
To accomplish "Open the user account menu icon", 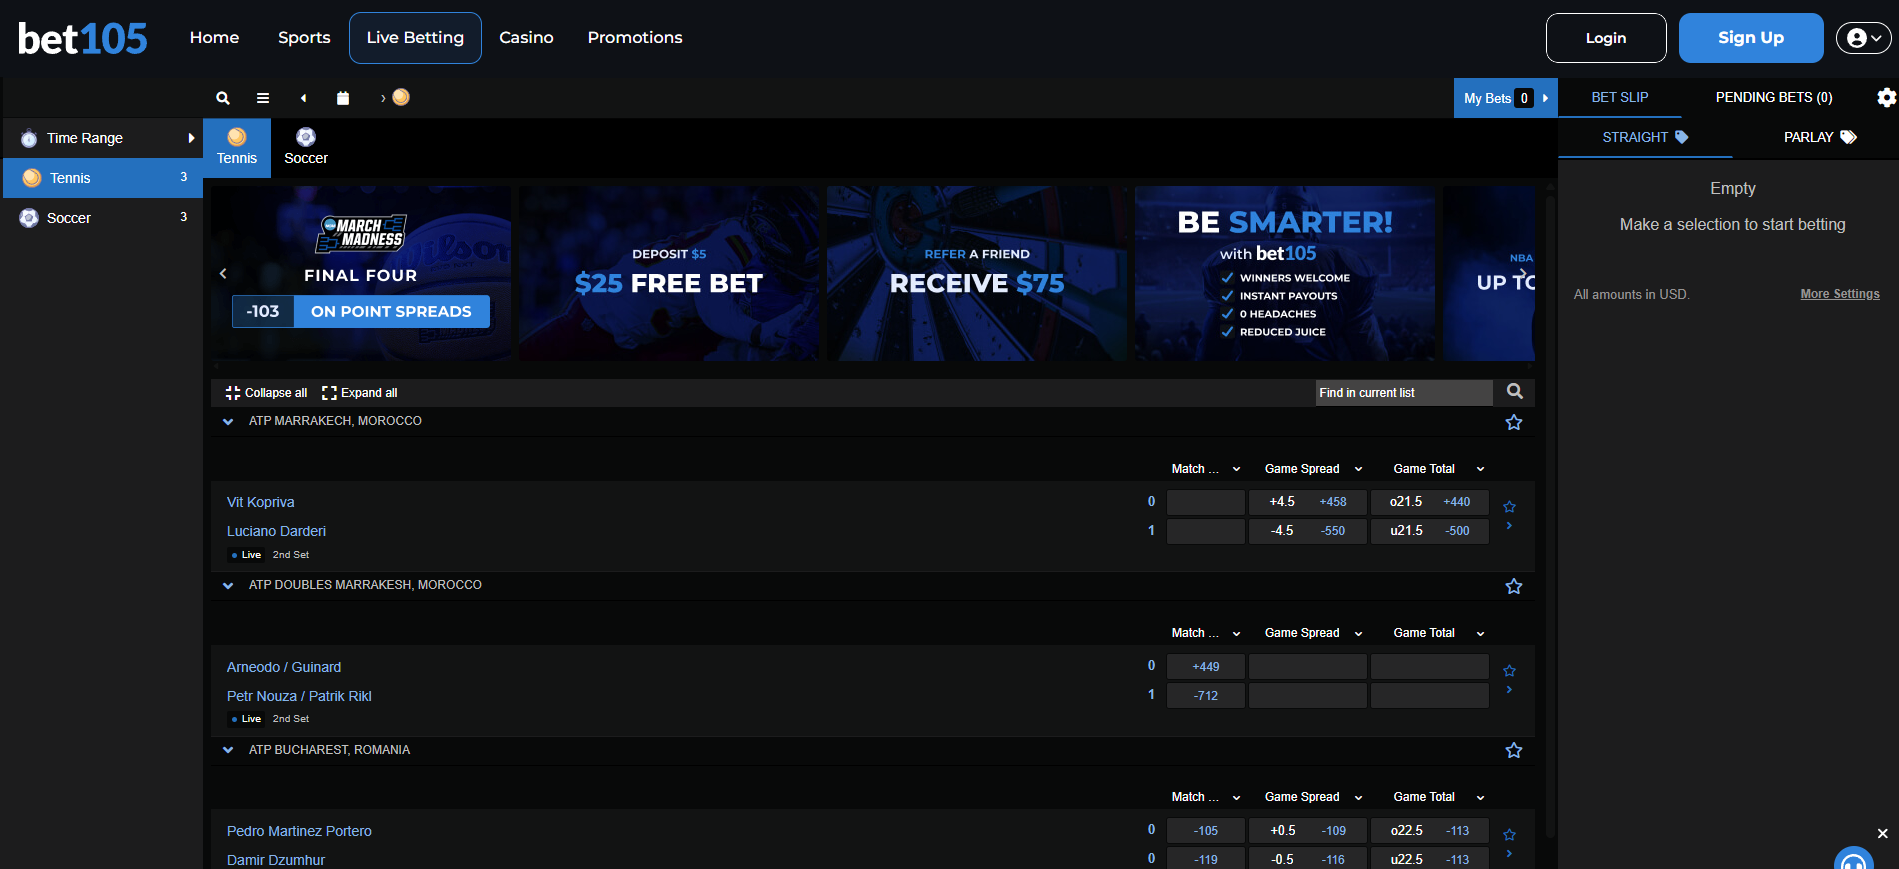I will (1864, 38).
